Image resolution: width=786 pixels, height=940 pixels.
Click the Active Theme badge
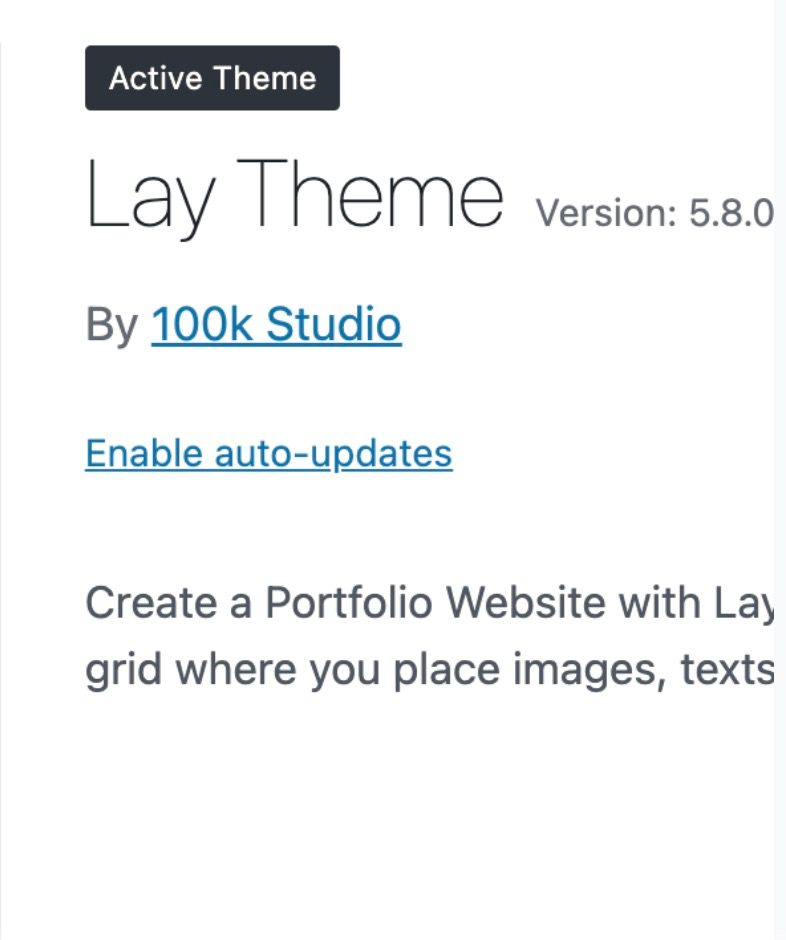(x=212, y=78)
